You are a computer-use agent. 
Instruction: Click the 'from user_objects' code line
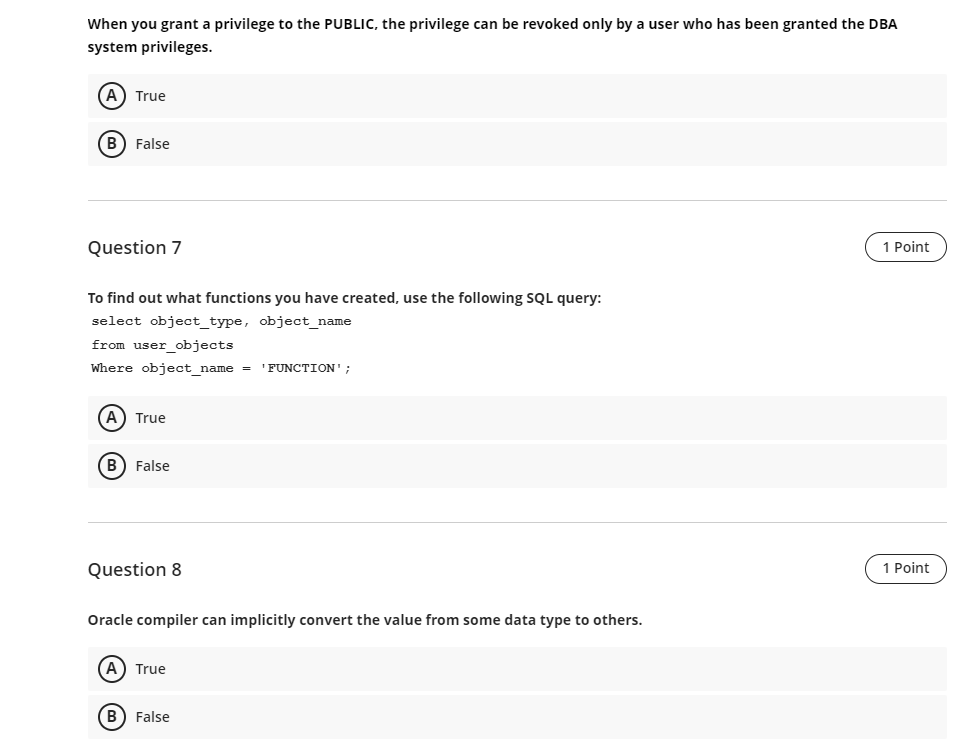coord(162,345)
